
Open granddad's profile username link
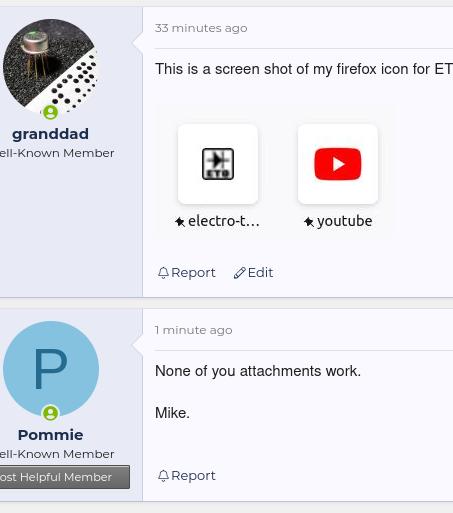coord(51,134)
